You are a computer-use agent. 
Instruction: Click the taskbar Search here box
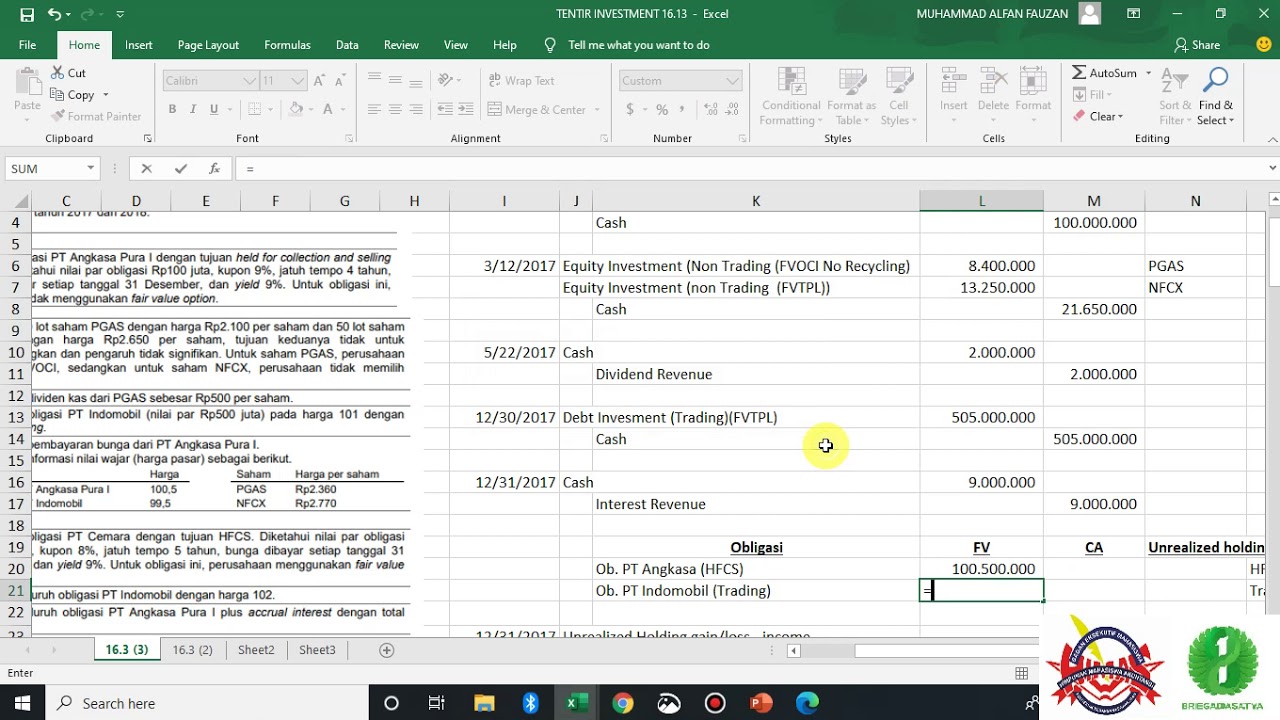click(207, 703)
